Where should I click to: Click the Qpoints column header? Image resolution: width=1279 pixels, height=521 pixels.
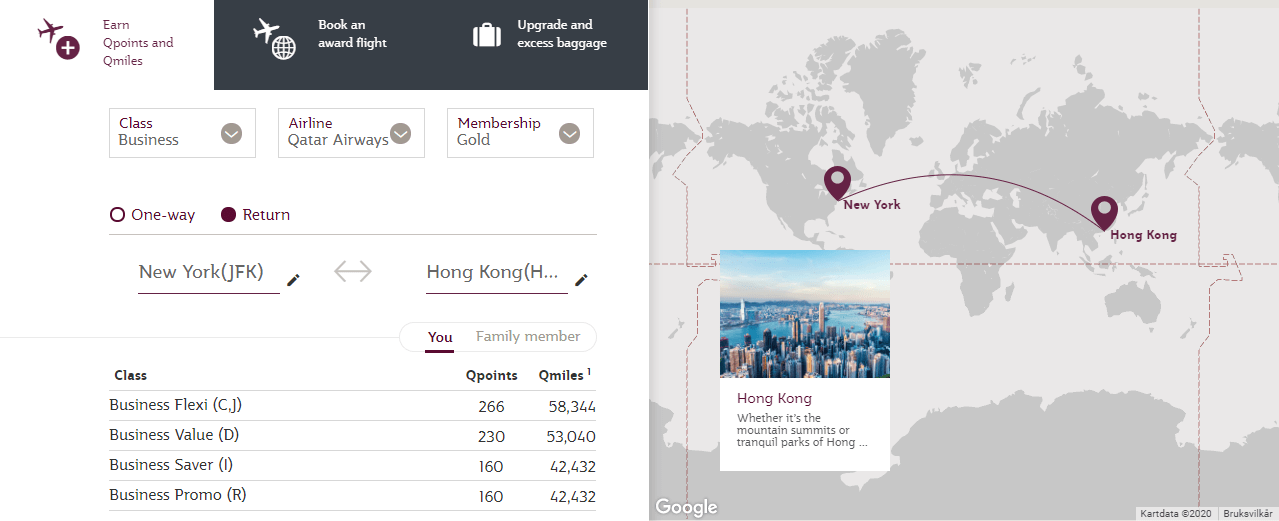pyautogui.click(x=492, y=376)
